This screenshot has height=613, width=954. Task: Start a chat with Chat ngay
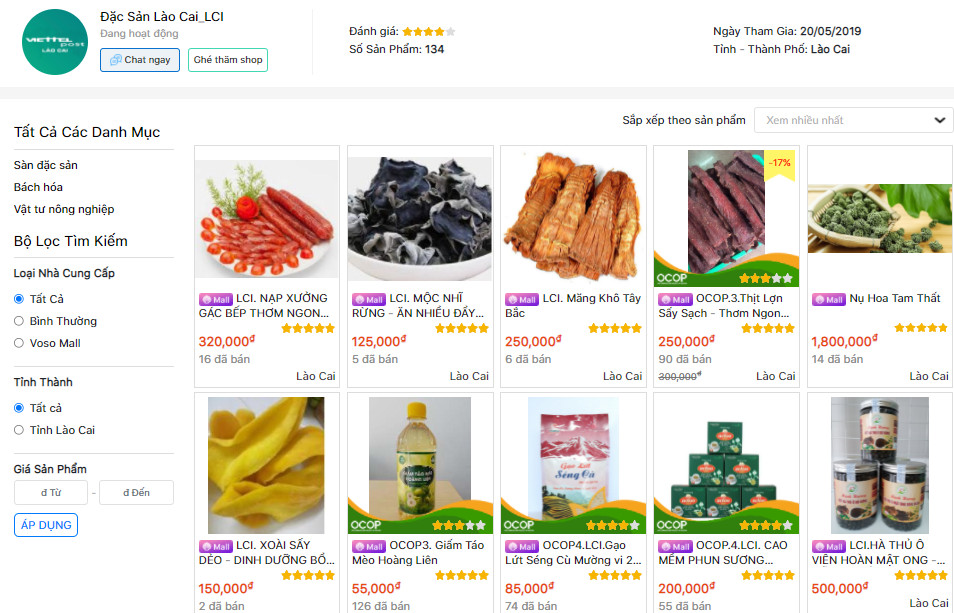(140, 60)
